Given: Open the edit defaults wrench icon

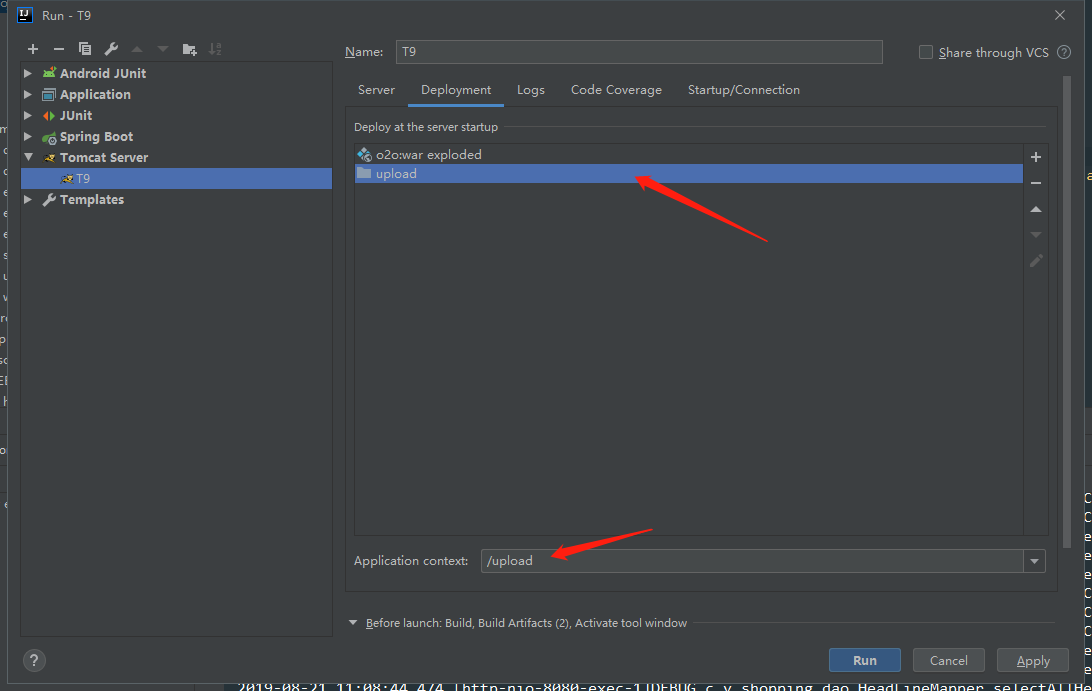Looking at the screenshot, I should 111,49.
